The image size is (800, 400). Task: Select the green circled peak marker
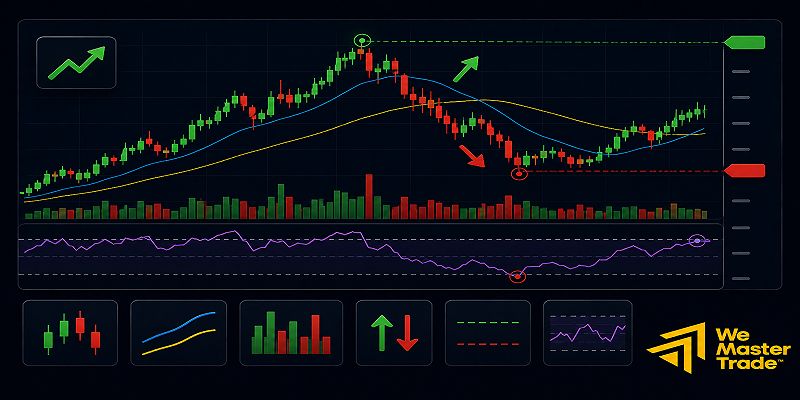(362, 41)
